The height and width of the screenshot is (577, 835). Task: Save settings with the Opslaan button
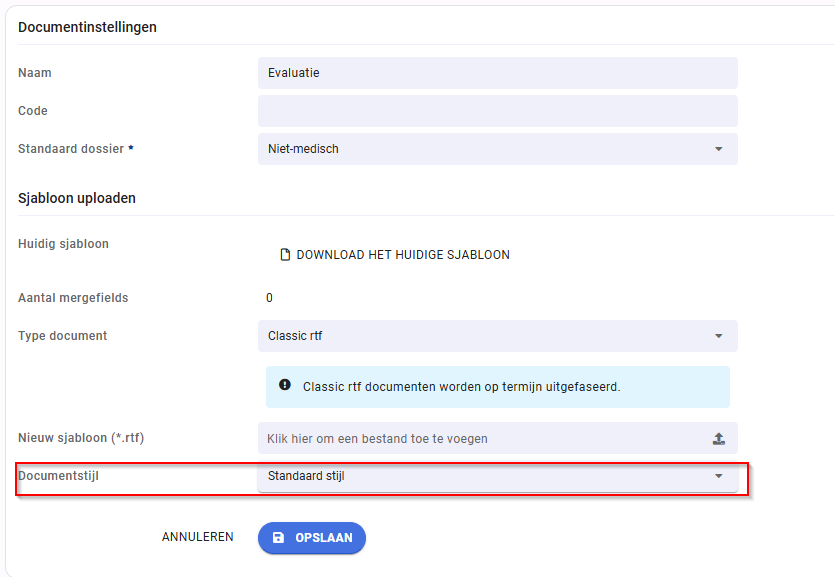pyautogui.click(x=312, y=538)
